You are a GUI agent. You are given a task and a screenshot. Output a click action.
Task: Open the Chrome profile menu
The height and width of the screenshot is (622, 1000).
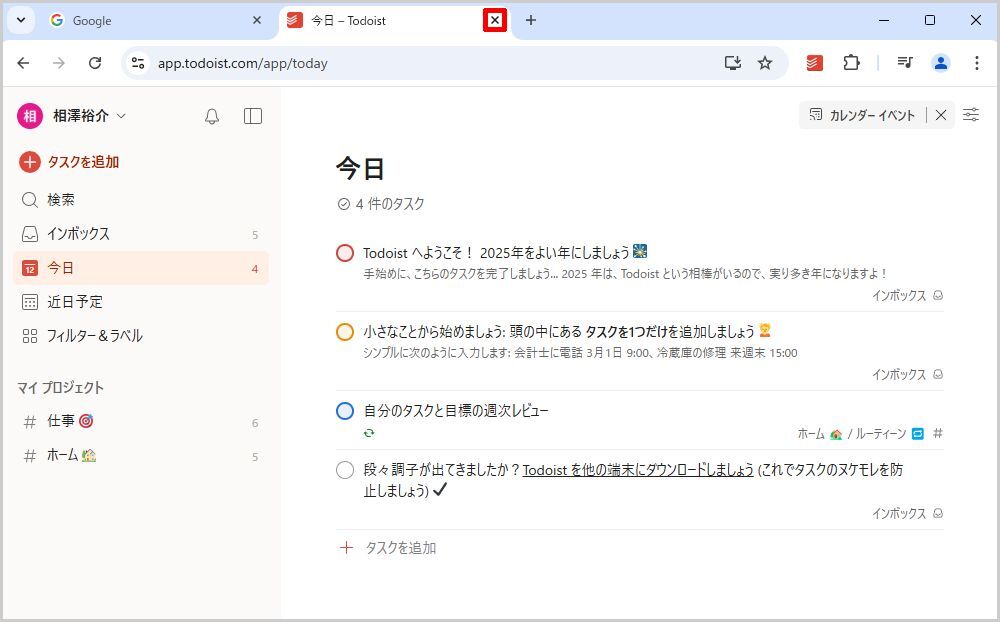941,63
